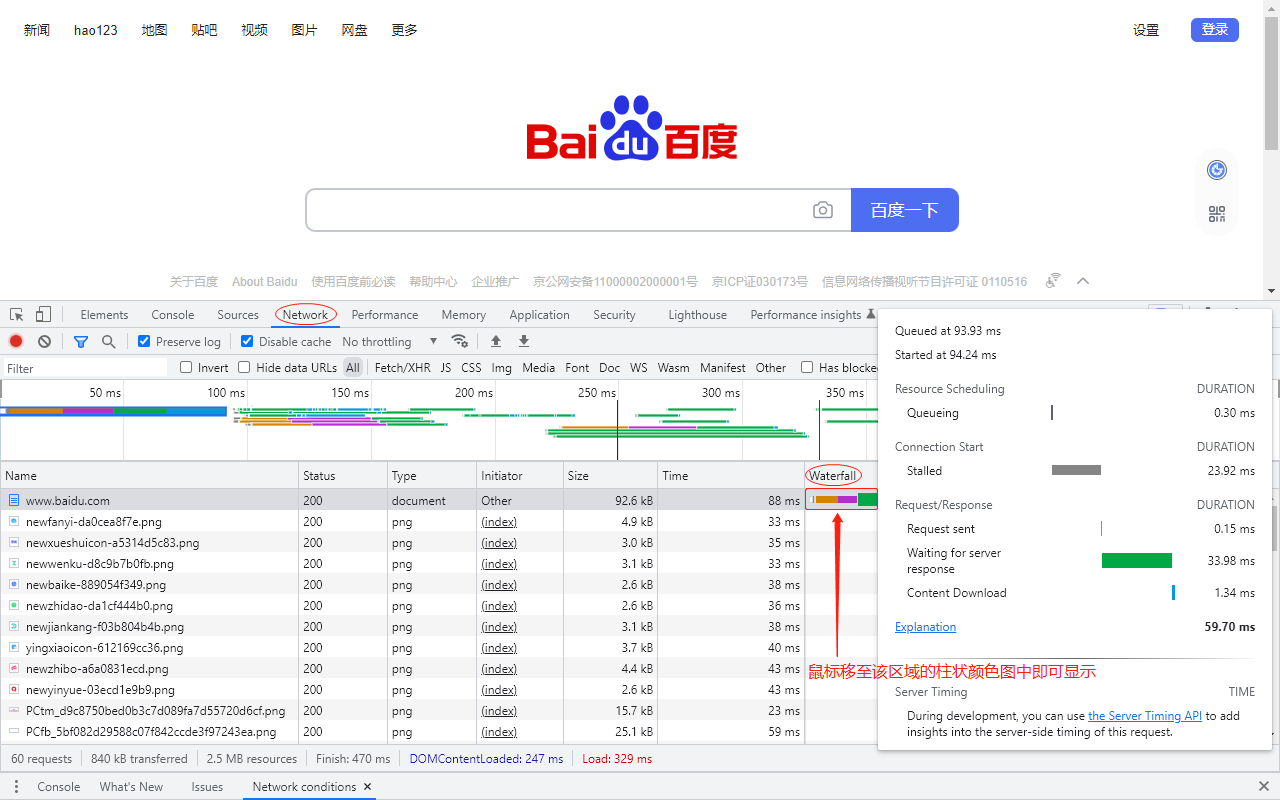Stop recording network log (red dot)
The width and height of the screenshot is (1280, 800).
coord(16,341)
